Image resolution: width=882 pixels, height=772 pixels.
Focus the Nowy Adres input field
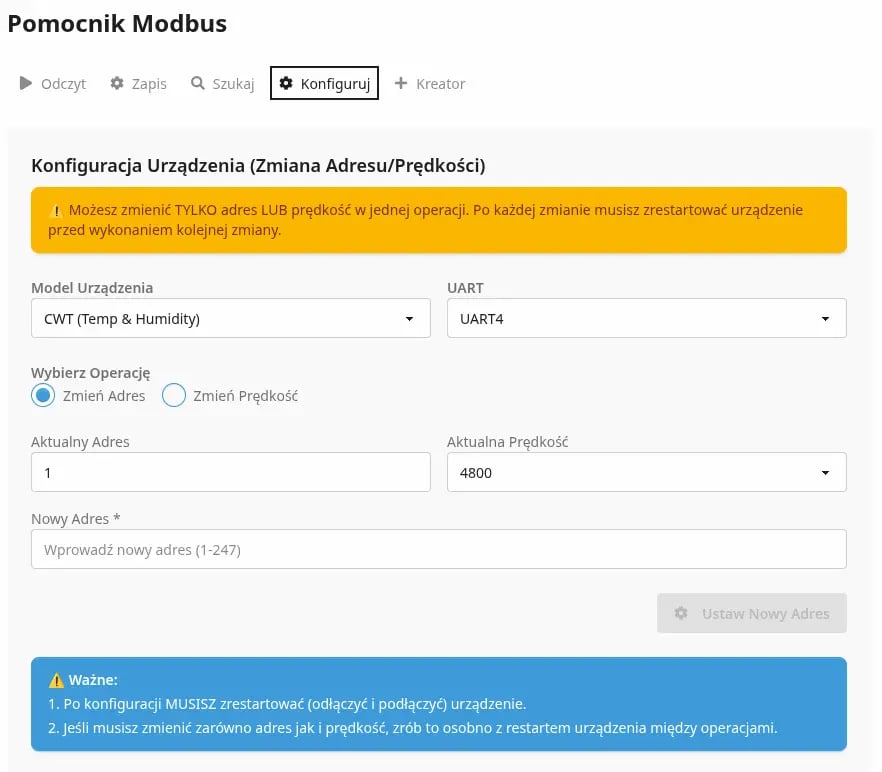[x=438, y=549]
